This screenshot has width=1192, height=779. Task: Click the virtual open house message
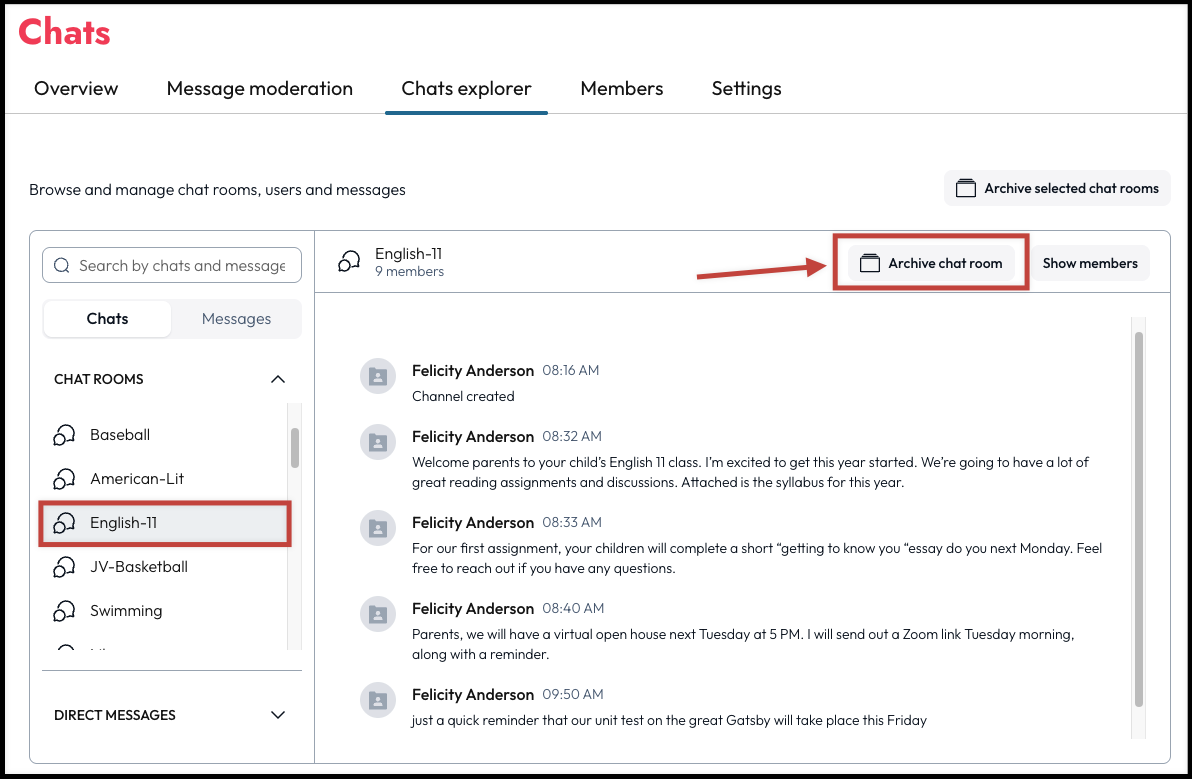pos(743,644)
